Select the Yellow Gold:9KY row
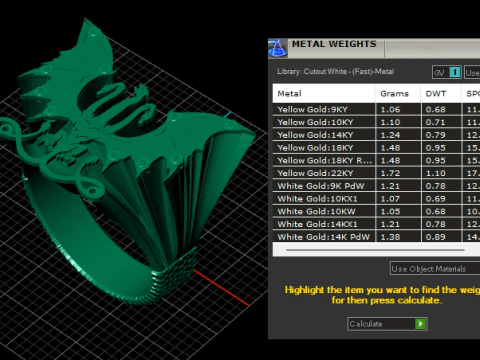Viewport: 480px width, 360px height. point(376,109)
